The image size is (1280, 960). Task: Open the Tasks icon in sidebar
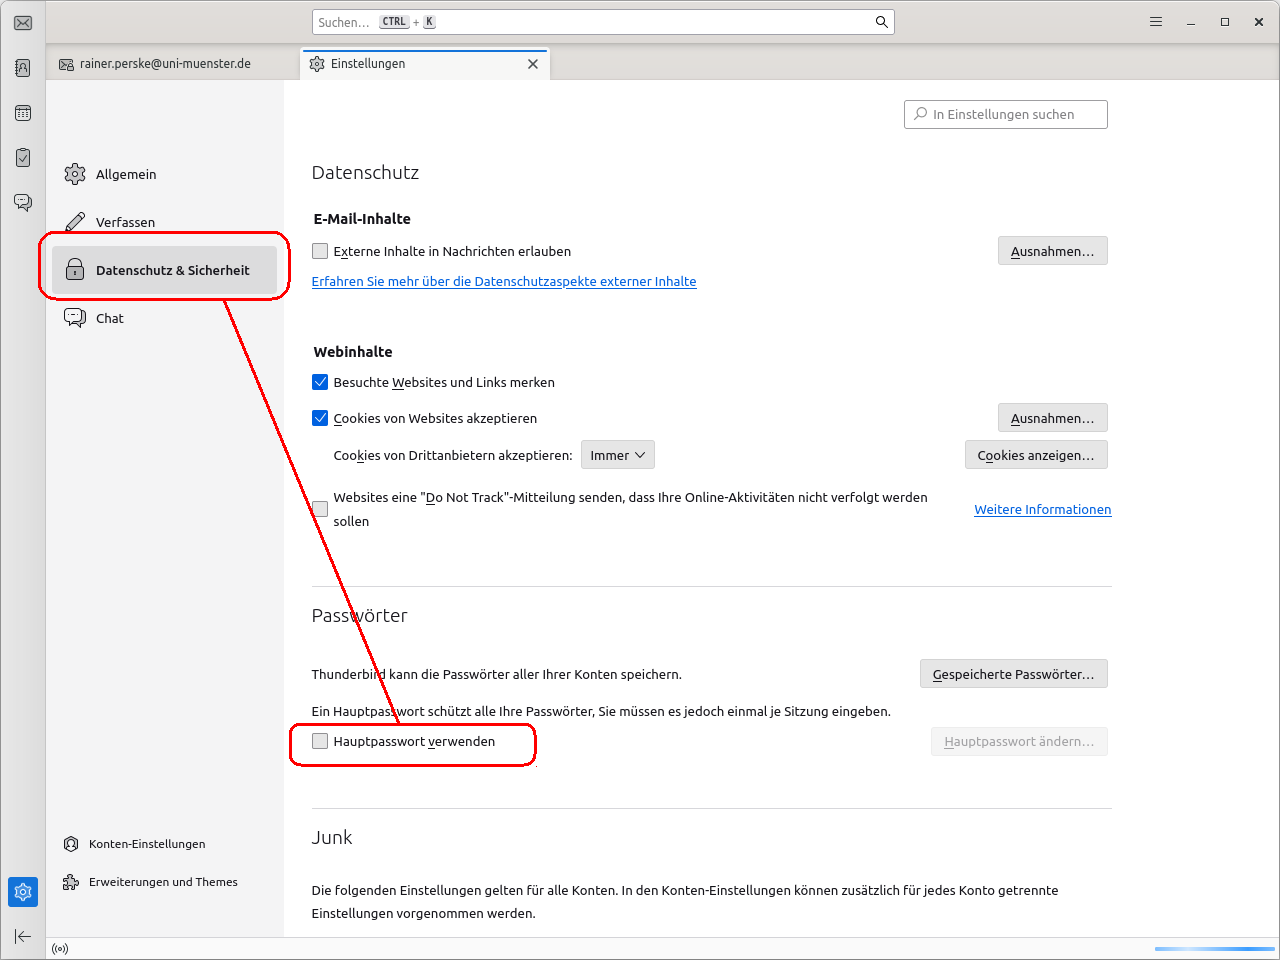coord(23,158)
